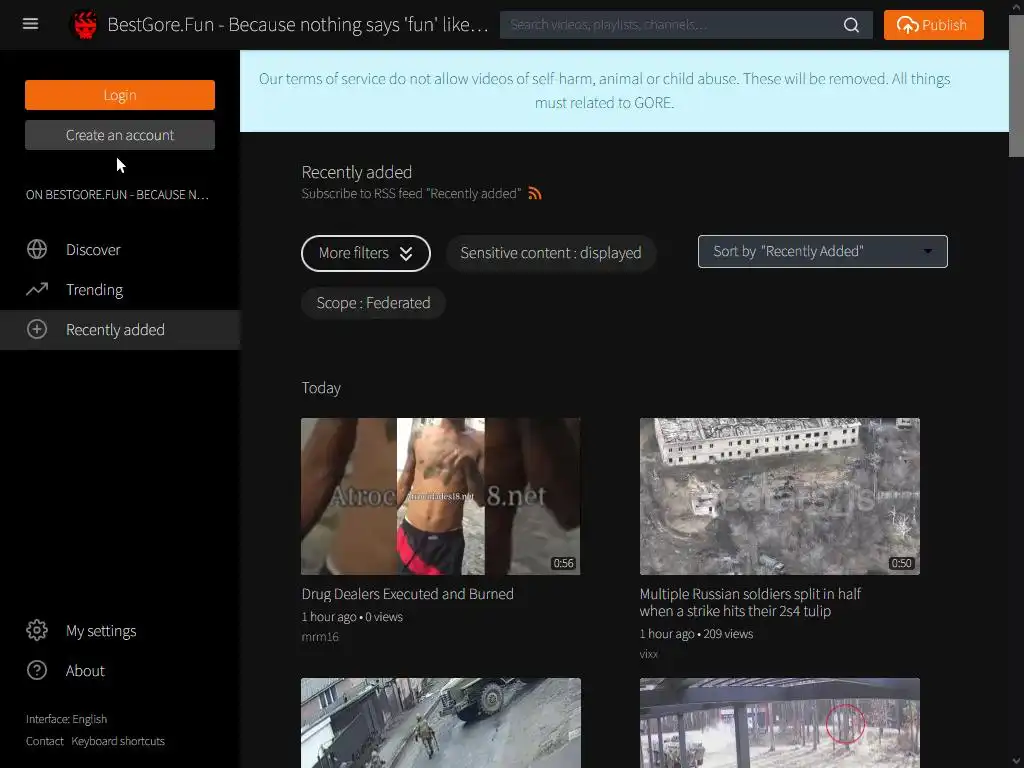
Task: Click the thumbnail with the red circle
Action: point(780,723)
